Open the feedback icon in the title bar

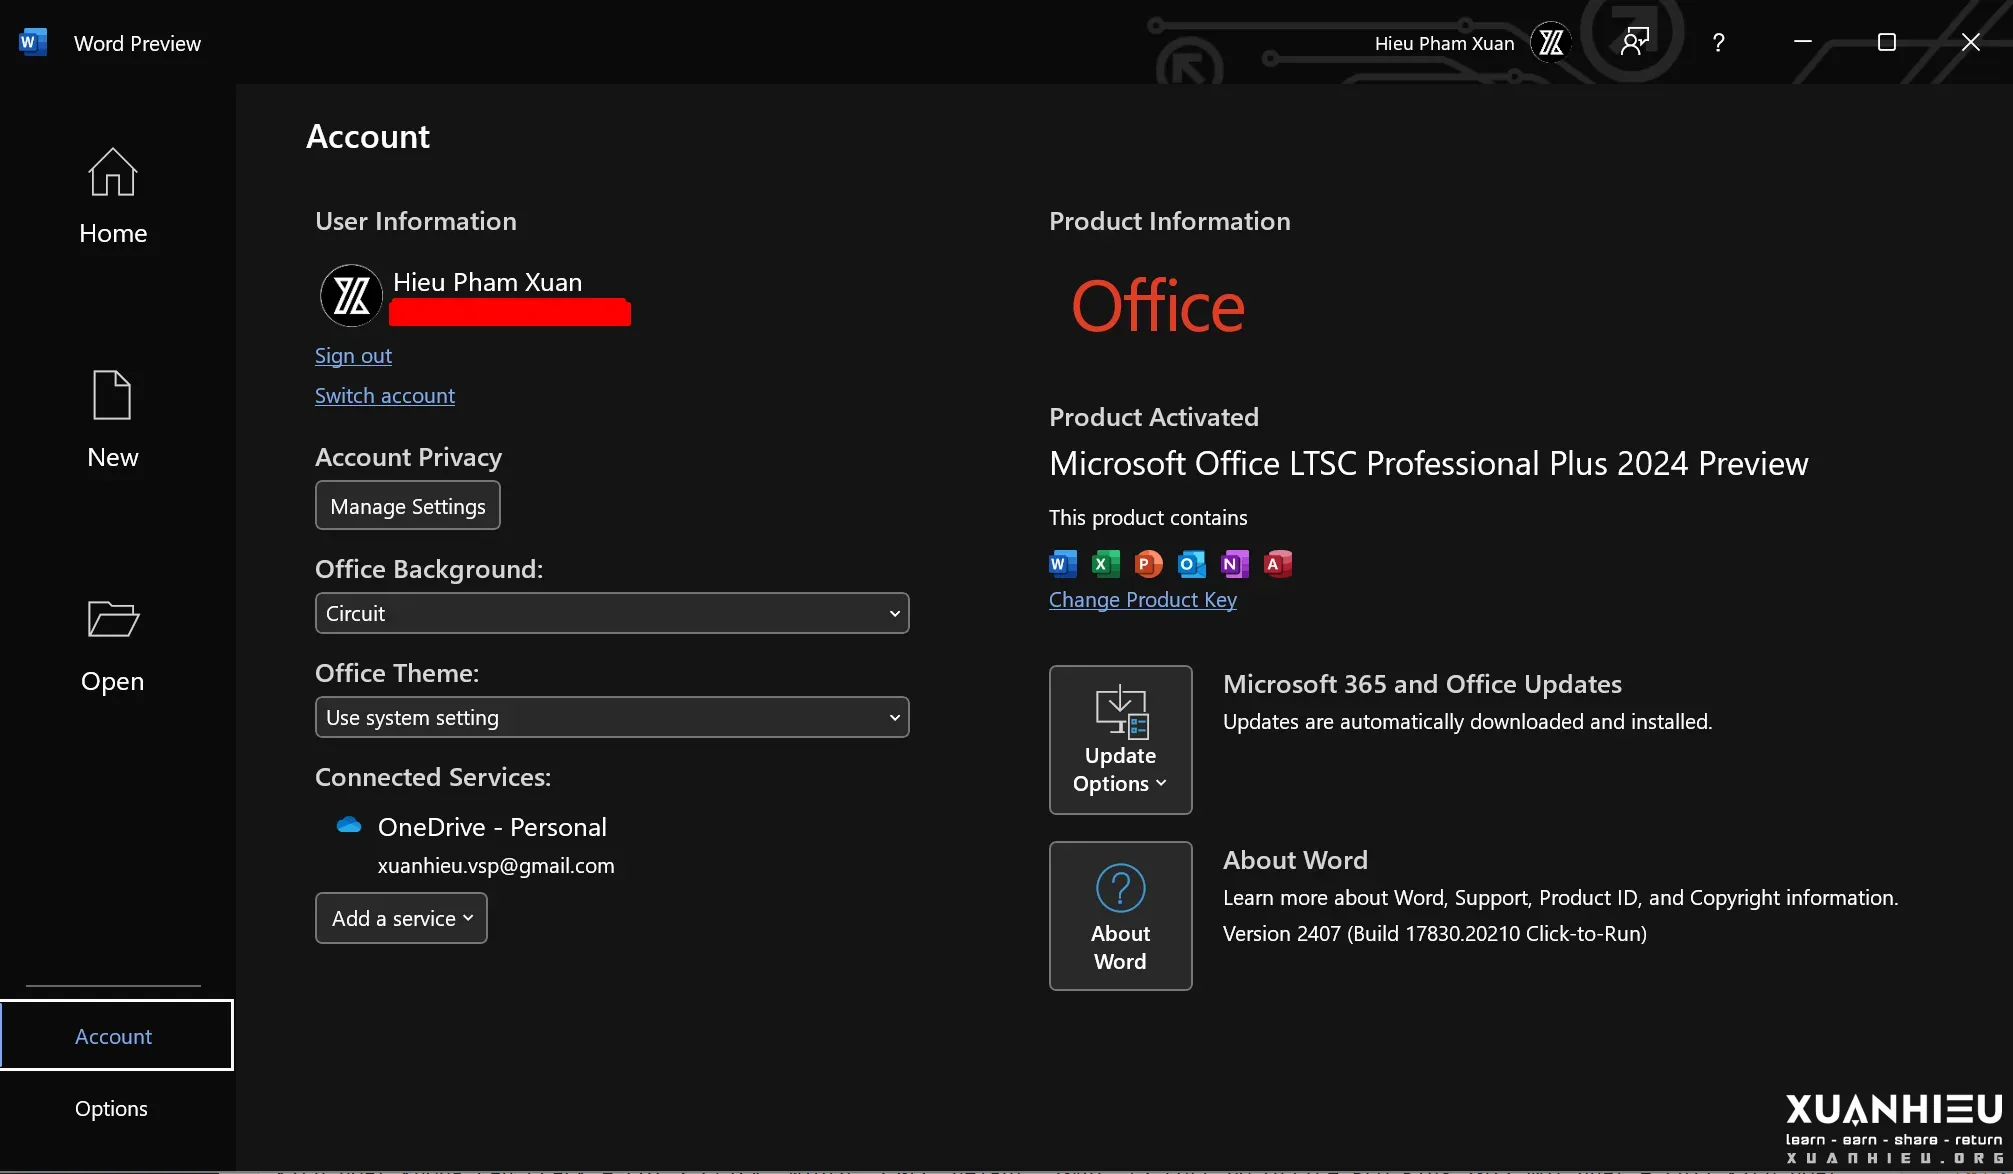coord(1634,42)
